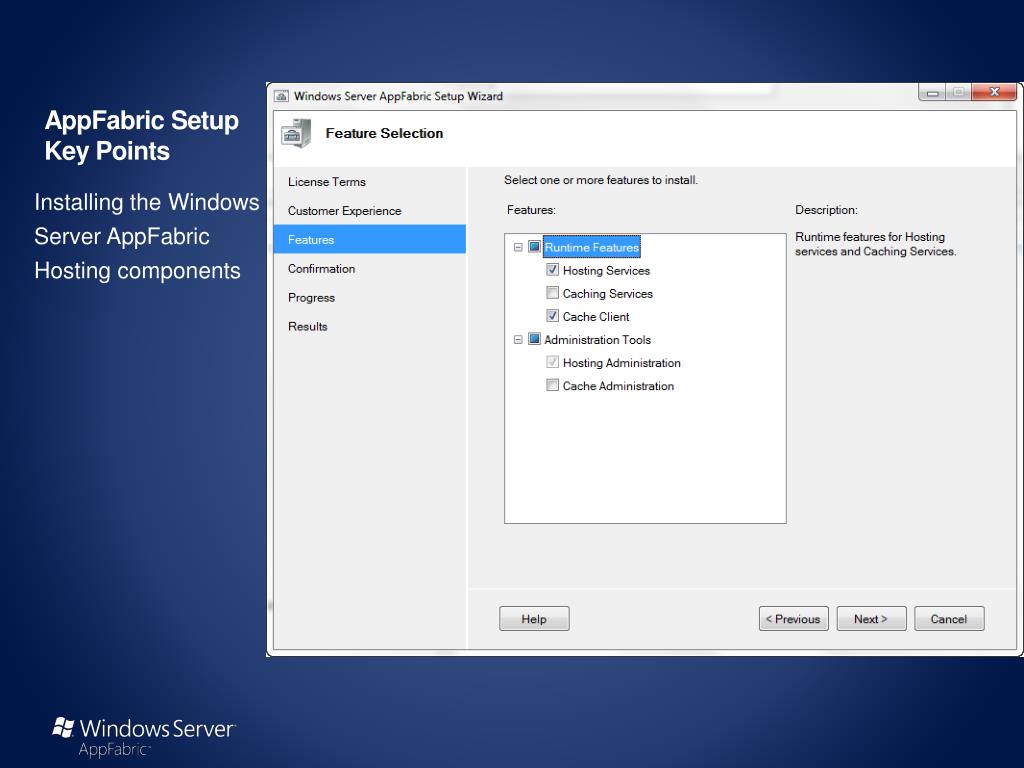Click the setup wizard title bar icon
Screen dimensions: 1024x768
point(281,96)
